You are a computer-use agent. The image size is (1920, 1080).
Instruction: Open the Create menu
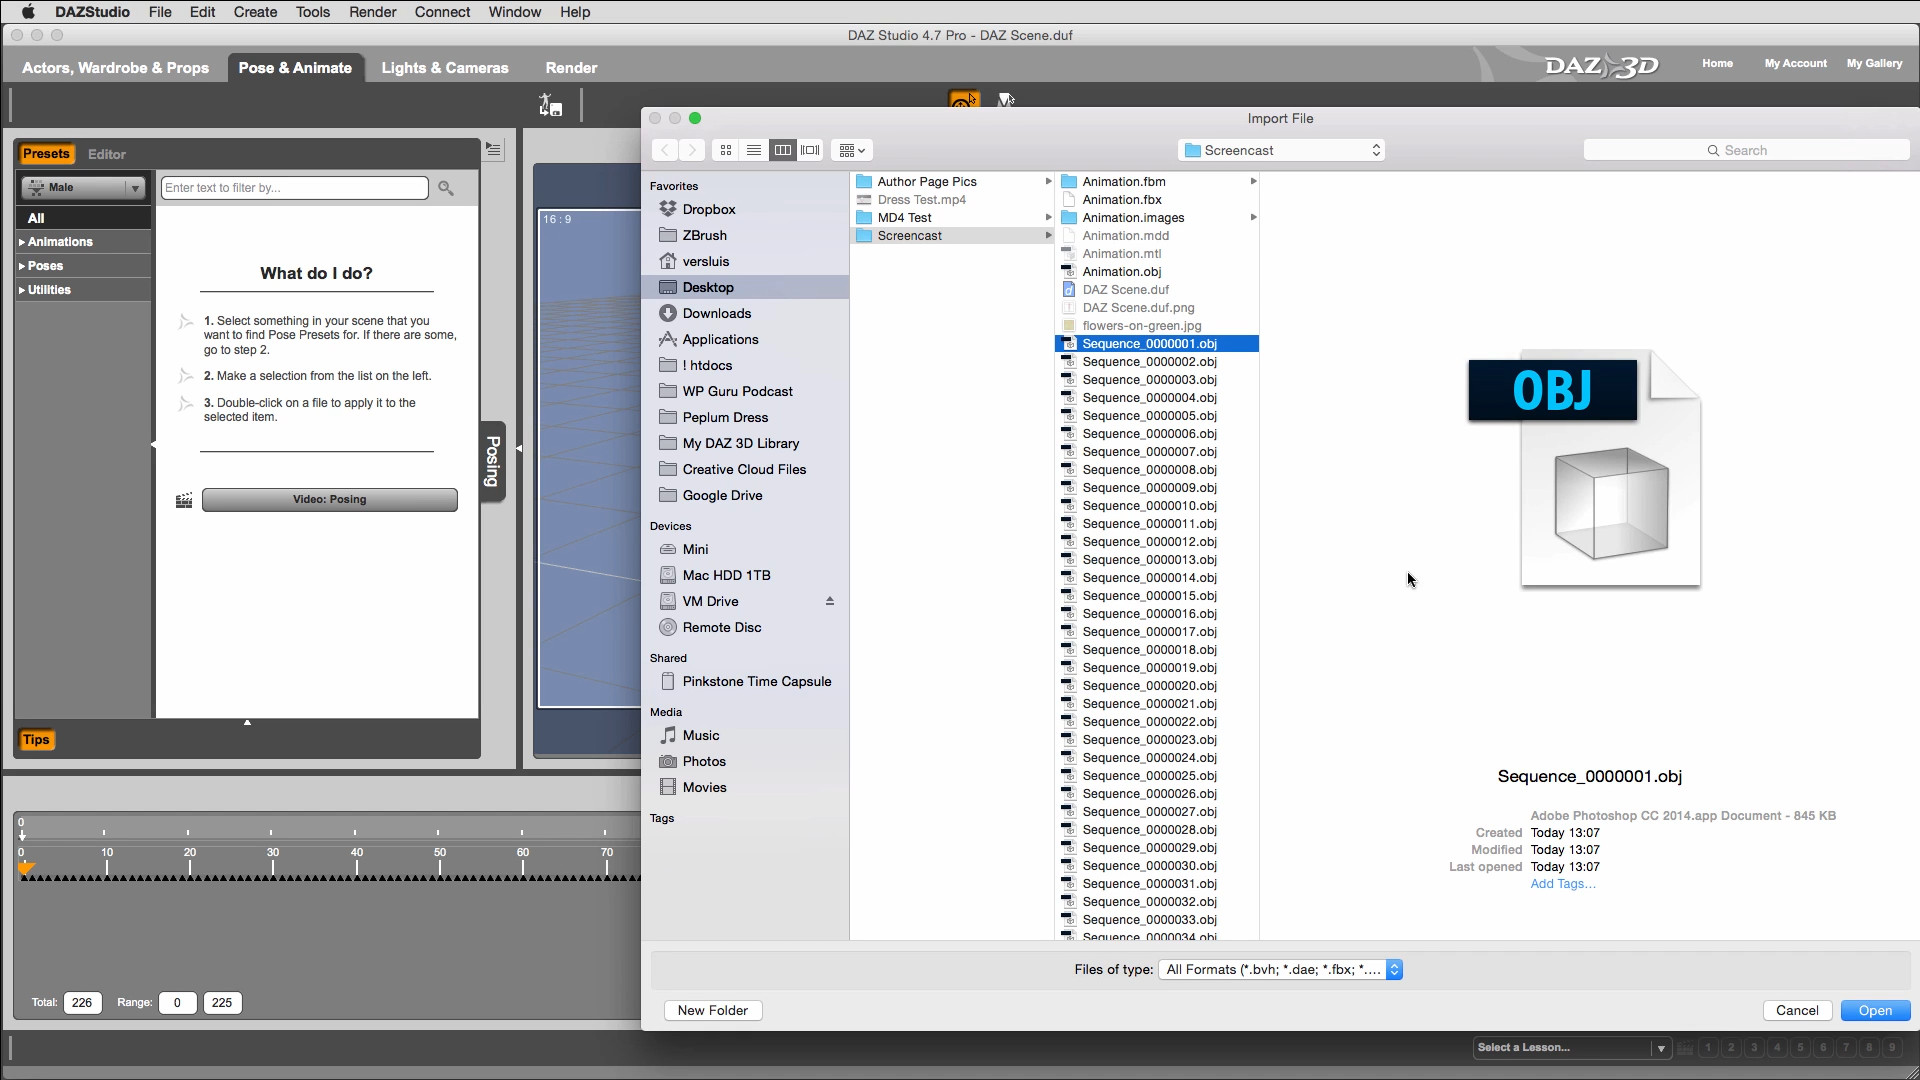tap(255, 12)
